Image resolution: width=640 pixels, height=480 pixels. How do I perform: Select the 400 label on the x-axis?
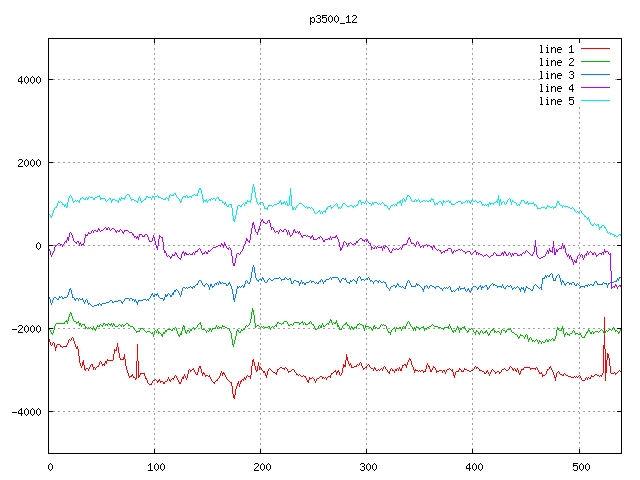coord(473,466)
